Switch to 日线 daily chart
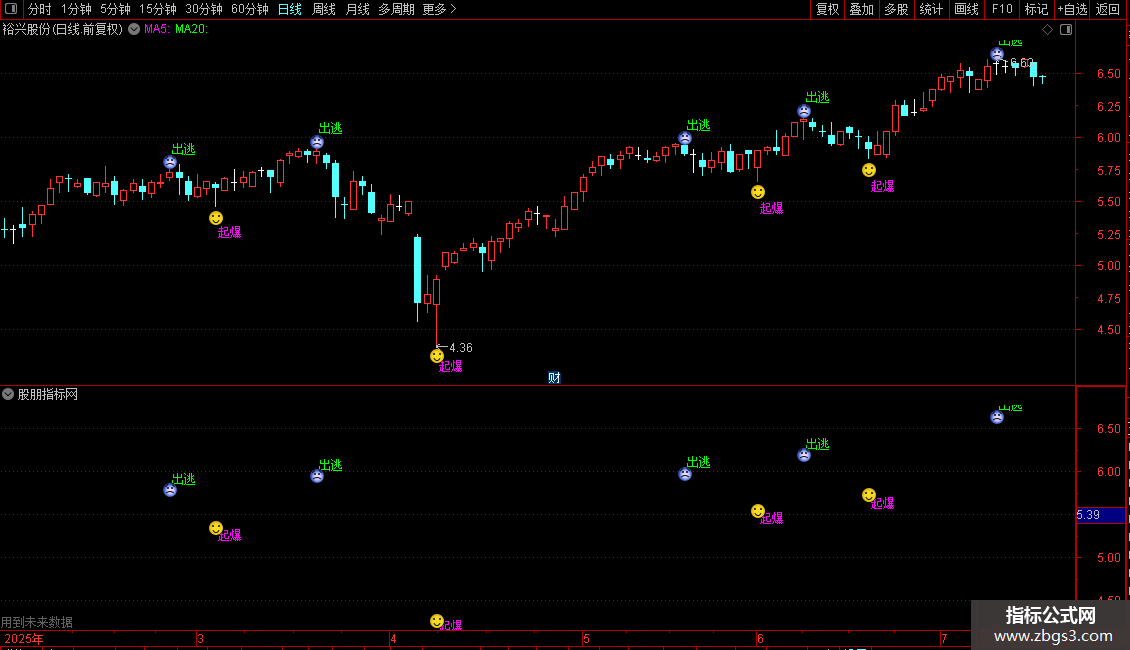Viewport: 1130px width, 650px height. click(x=290, y=9)
